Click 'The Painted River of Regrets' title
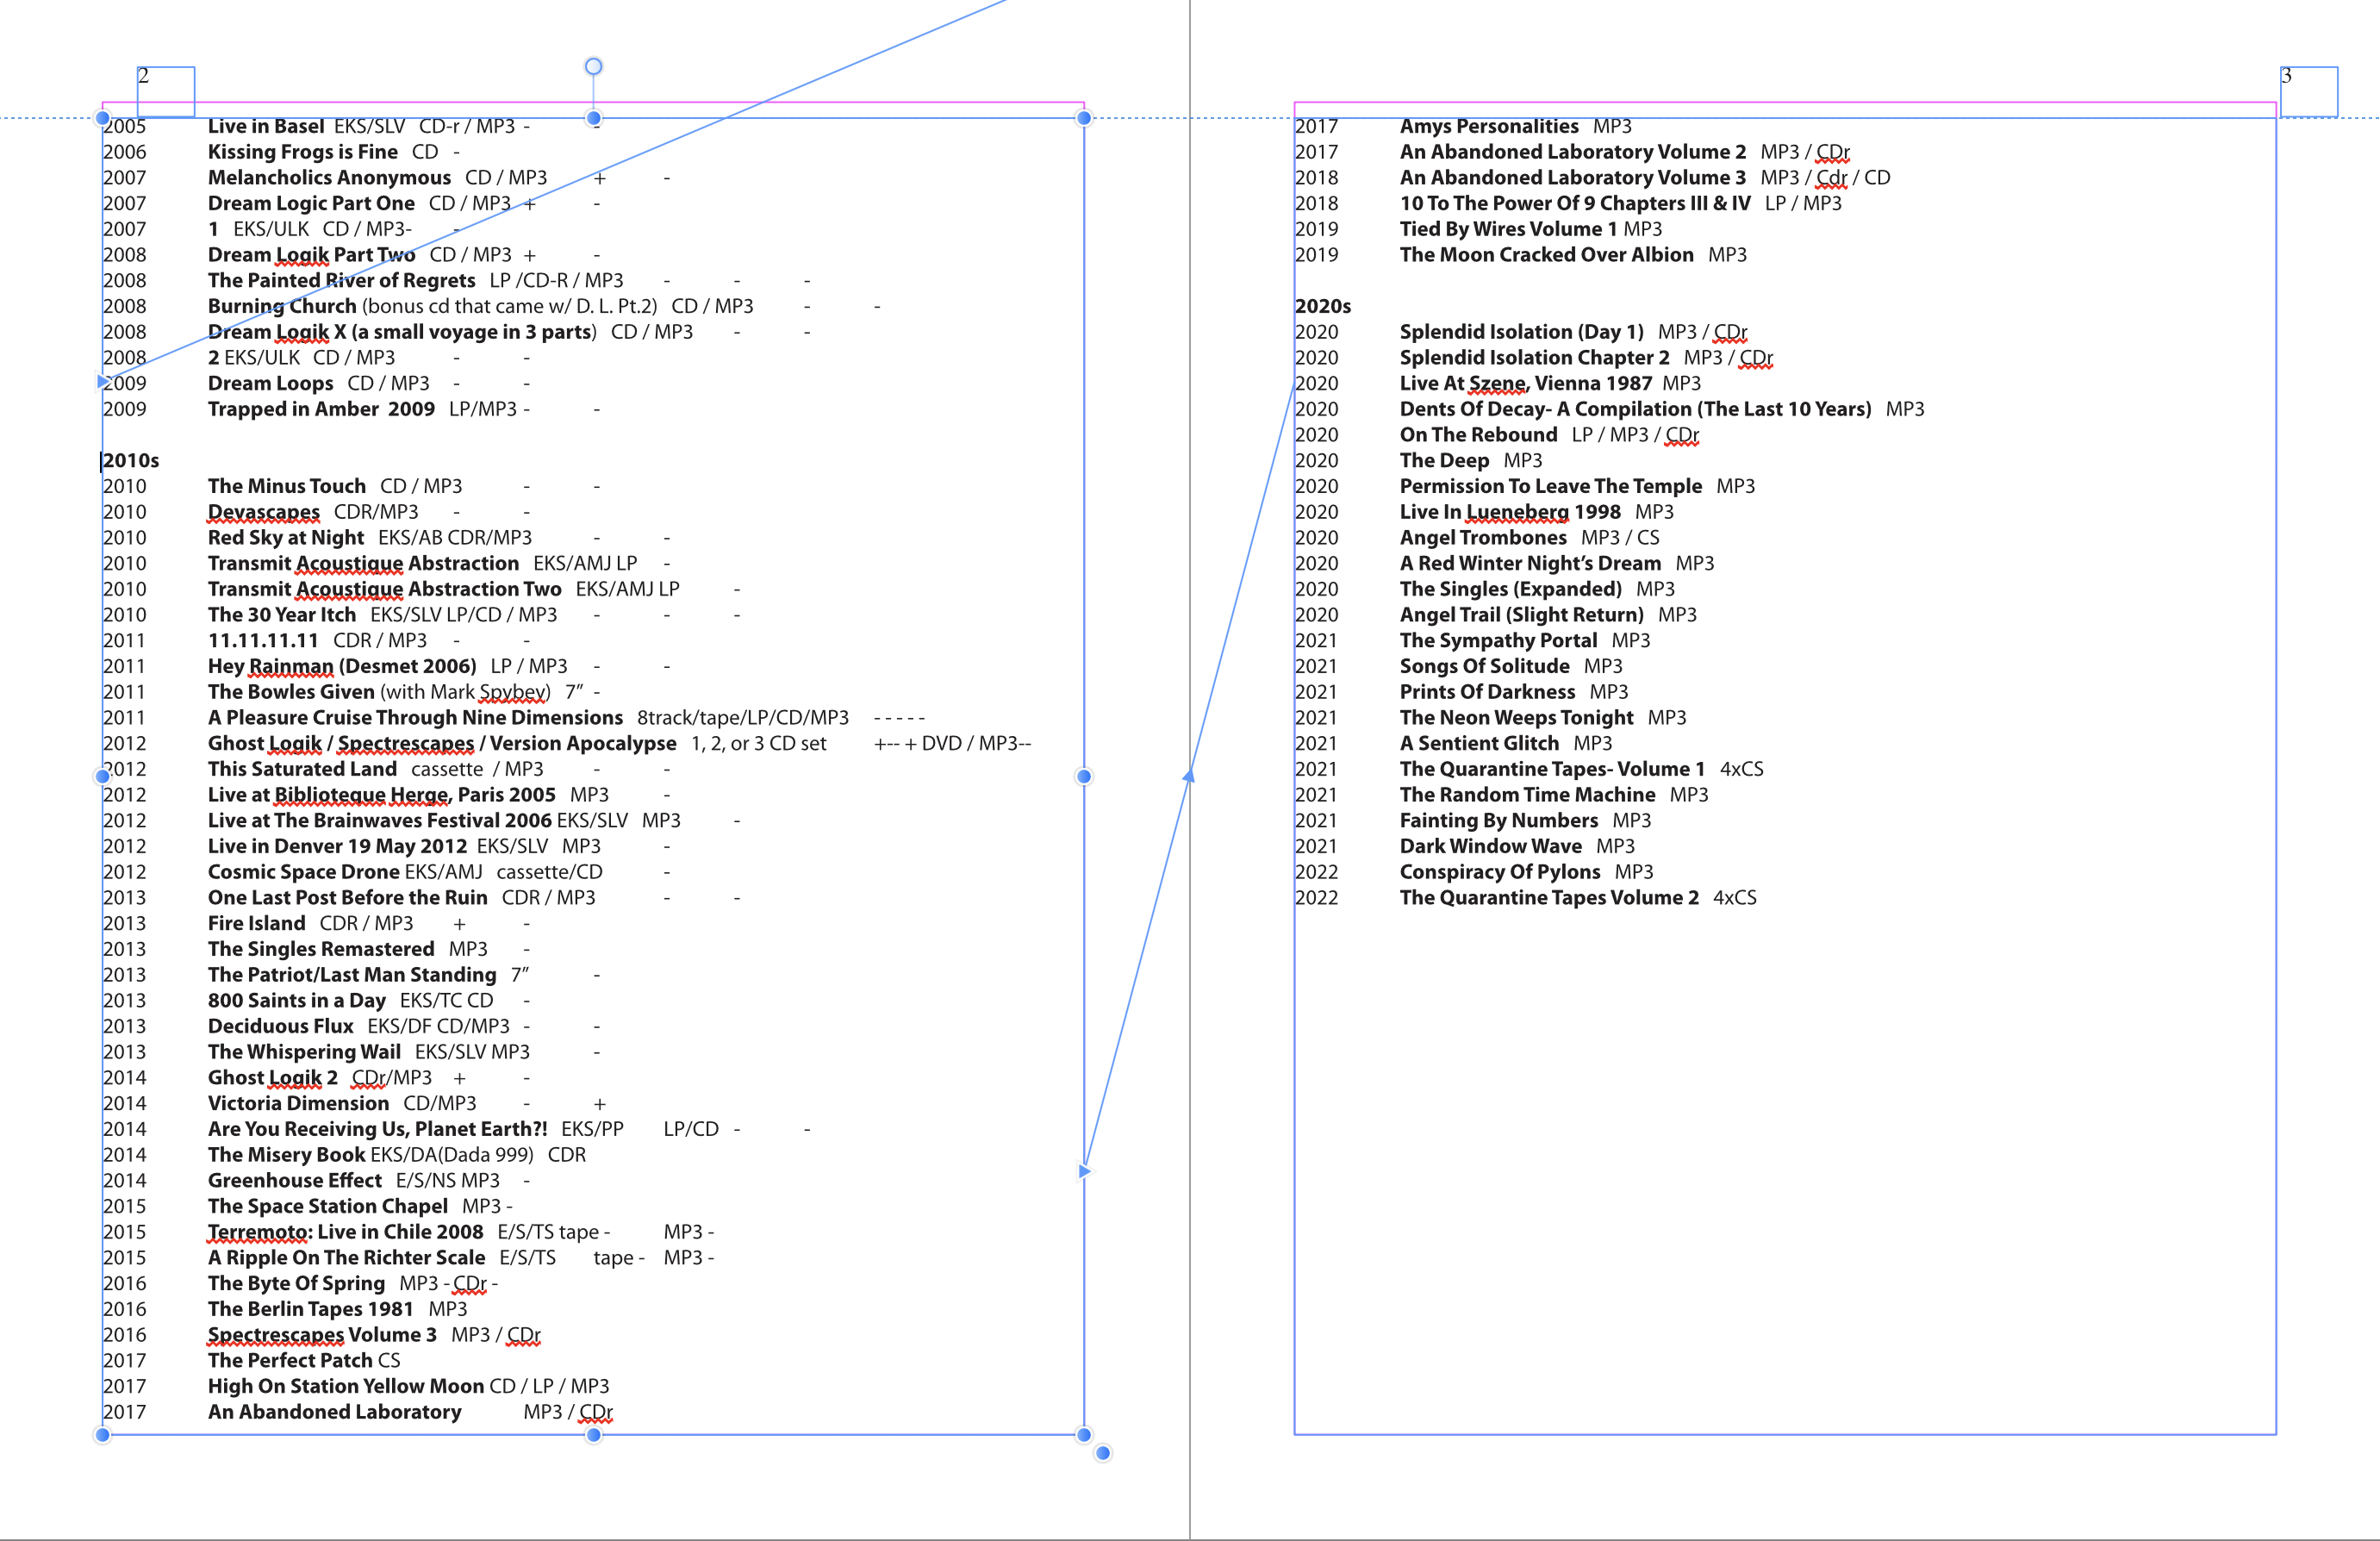This screenshot has height=1541, width=2380. 341,280
